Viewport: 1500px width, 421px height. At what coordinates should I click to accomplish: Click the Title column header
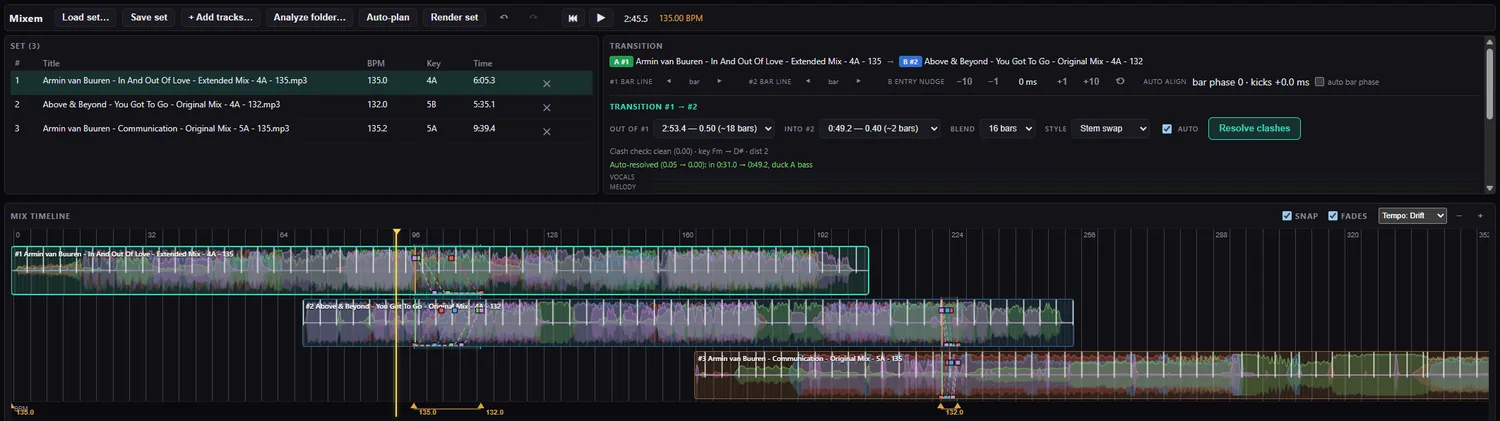tap(51, 64)
